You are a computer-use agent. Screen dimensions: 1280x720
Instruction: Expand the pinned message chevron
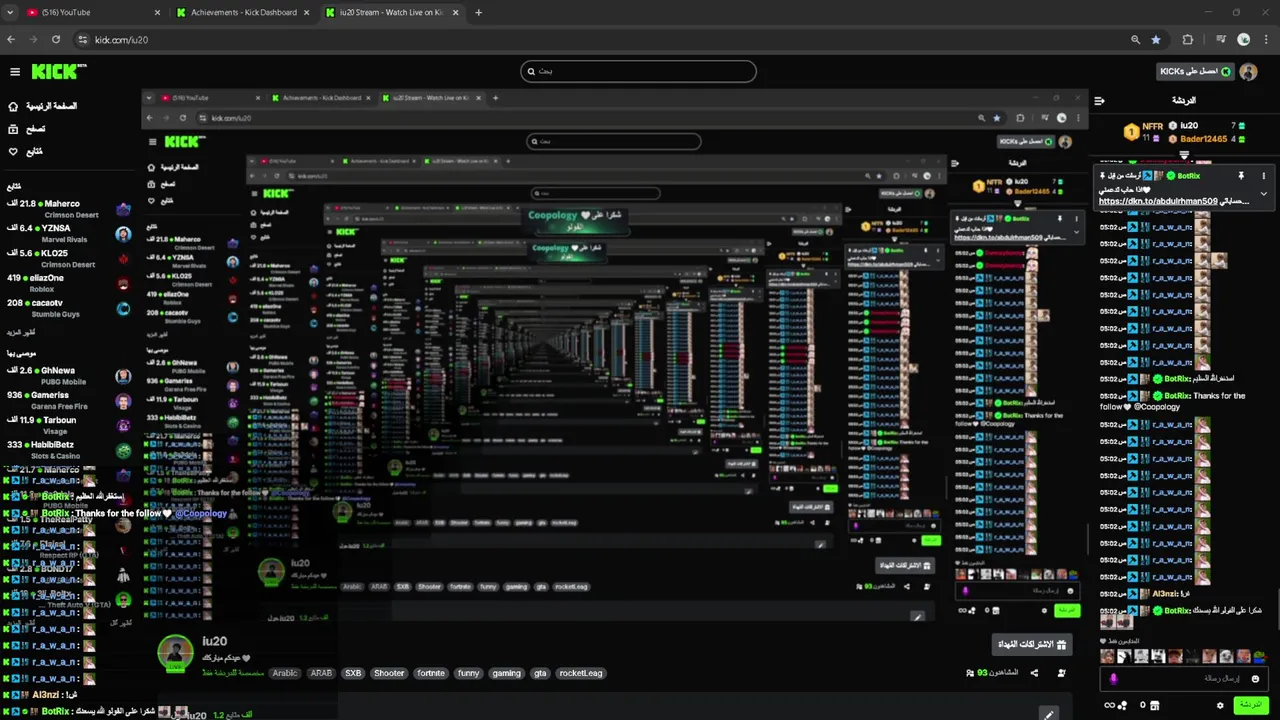point(1263,194)
